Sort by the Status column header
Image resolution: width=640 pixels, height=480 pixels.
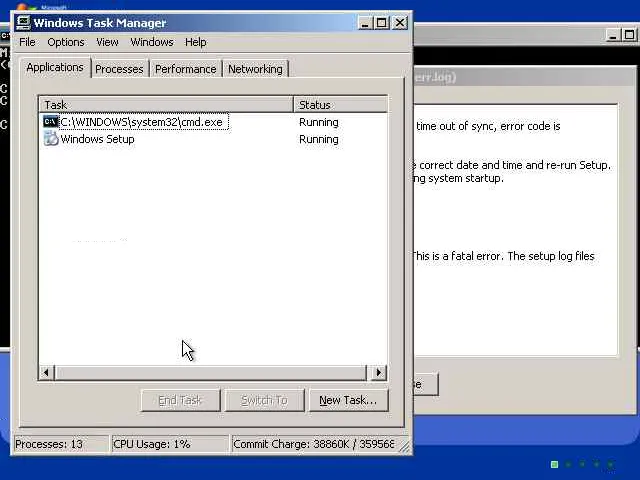click(x=340, y=105)
